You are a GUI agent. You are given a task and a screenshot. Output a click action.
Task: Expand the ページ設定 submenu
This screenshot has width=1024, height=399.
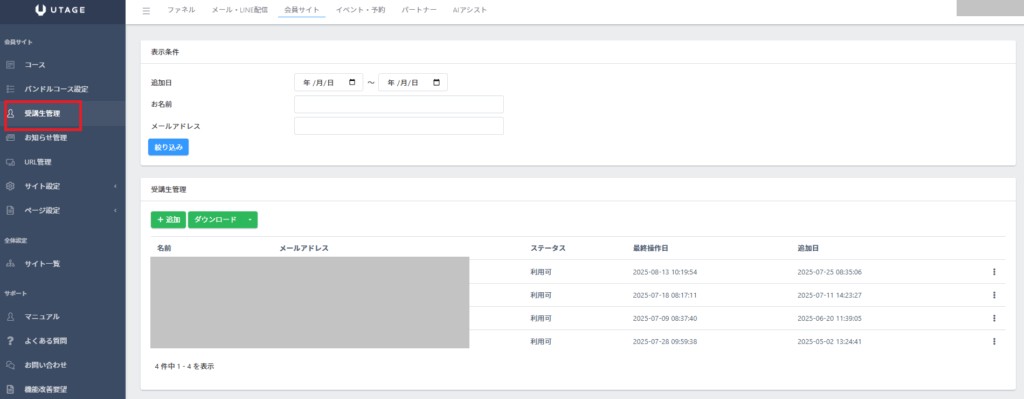[115, 210]
